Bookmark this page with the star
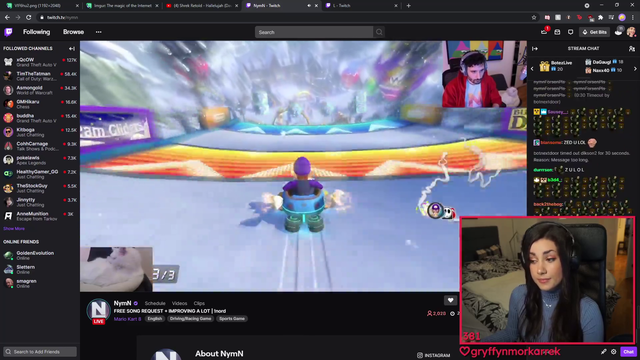This screenshot has width=640, height=360. (534, 18)
